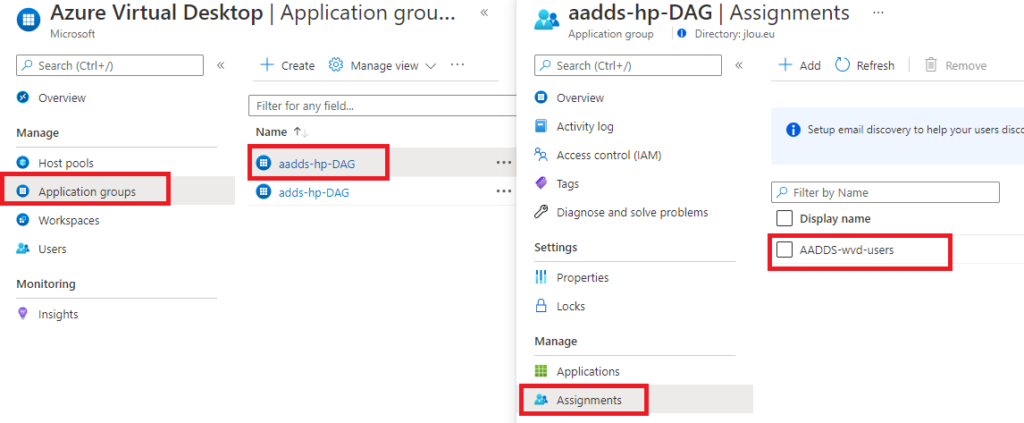Focus the Filter by Name box
This screenshot has height=423, width=1024.
point(886,193)
